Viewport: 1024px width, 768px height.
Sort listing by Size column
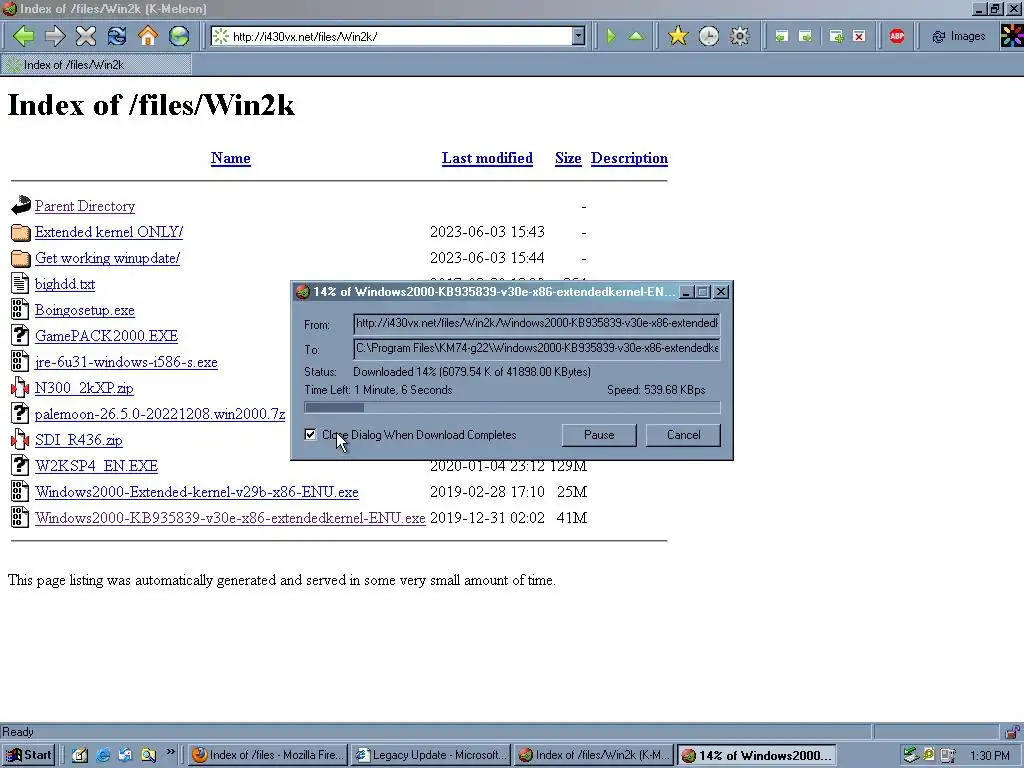pos(568,158)
